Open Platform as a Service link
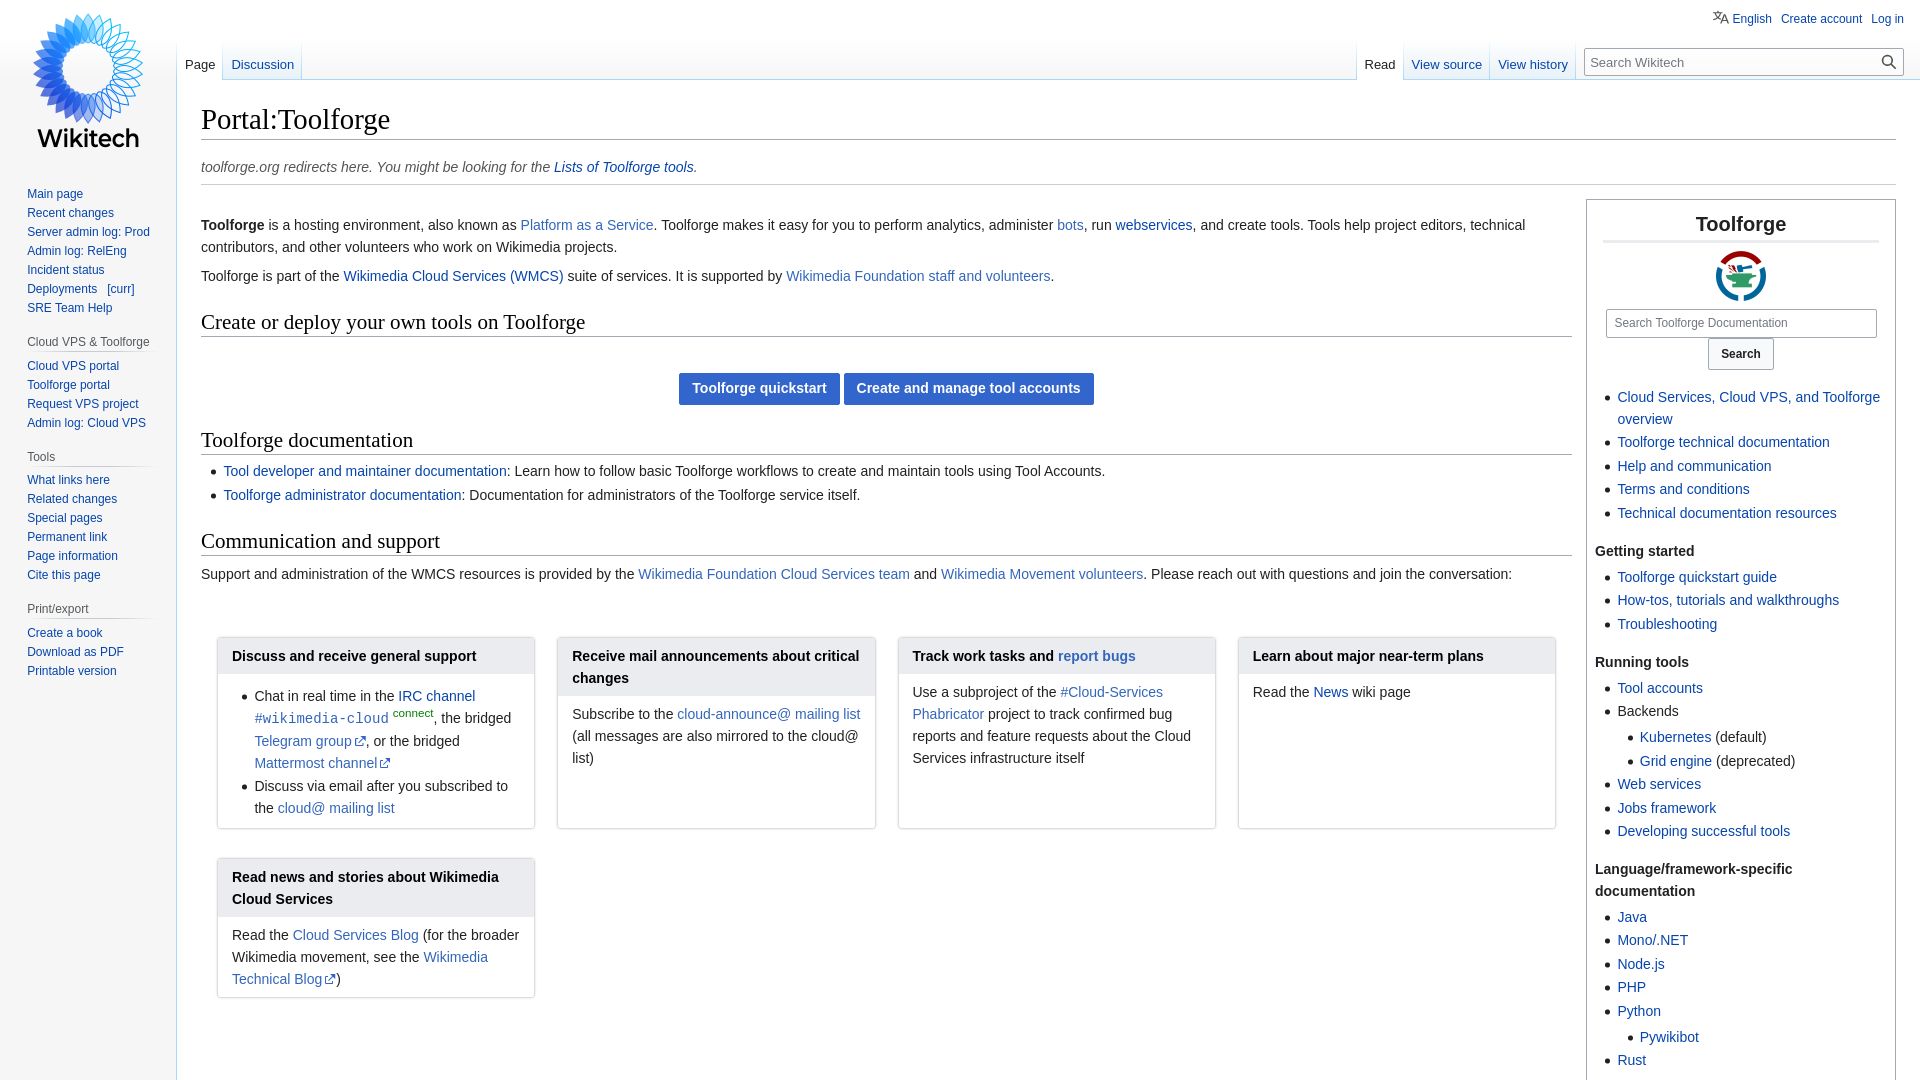The height and width of the screenshot is (1080, 1920). pos(586,225)
